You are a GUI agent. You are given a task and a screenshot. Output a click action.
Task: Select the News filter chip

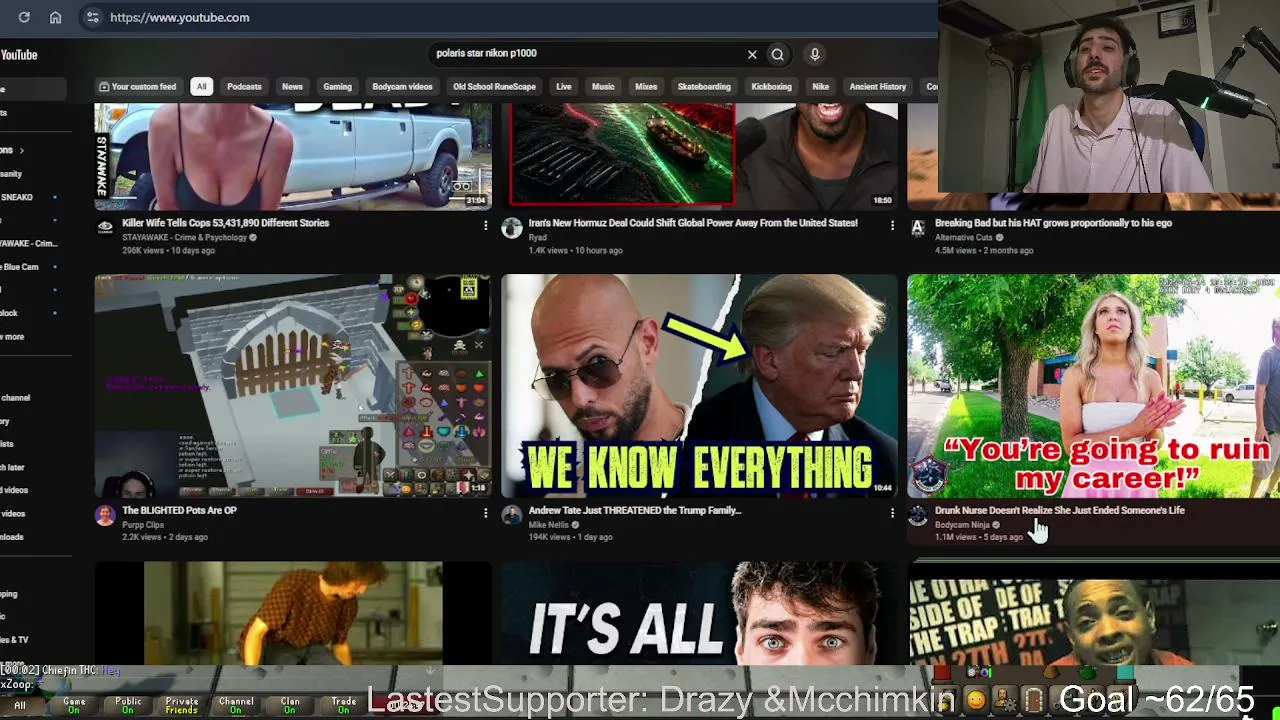tap(292, 87)
